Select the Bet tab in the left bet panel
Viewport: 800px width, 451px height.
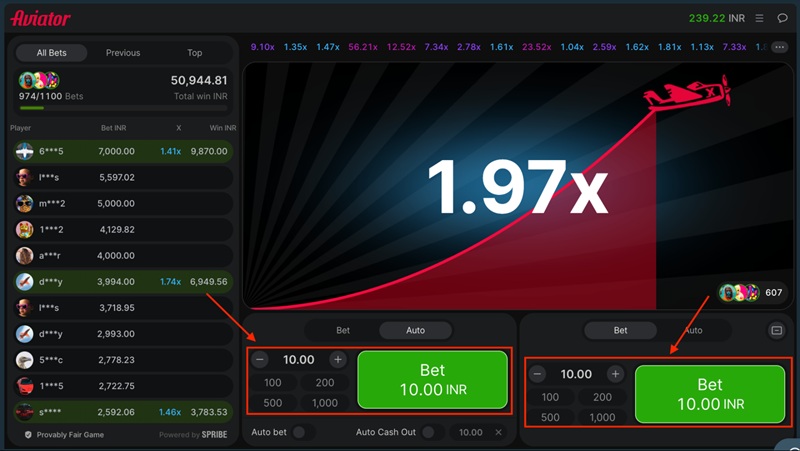343,331
